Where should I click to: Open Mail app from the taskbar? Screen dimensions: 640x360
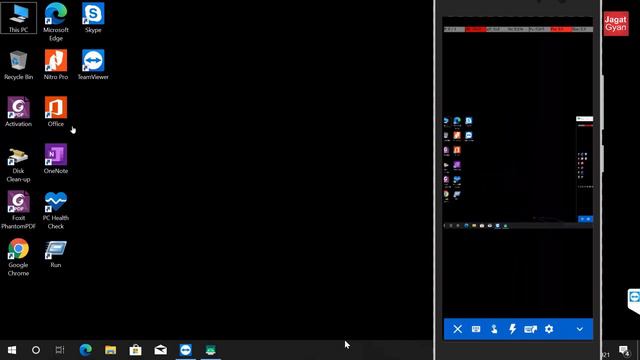coord(161,350)
